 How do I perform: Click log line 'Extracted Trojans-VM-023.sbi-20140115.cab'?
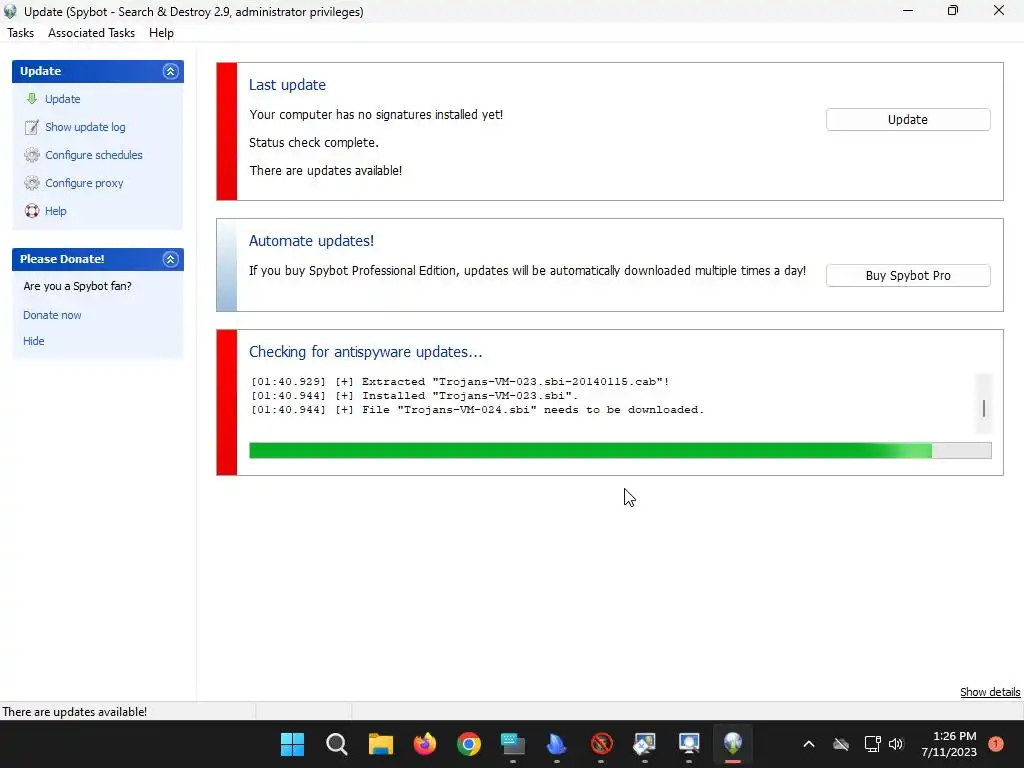coord(460,382)
